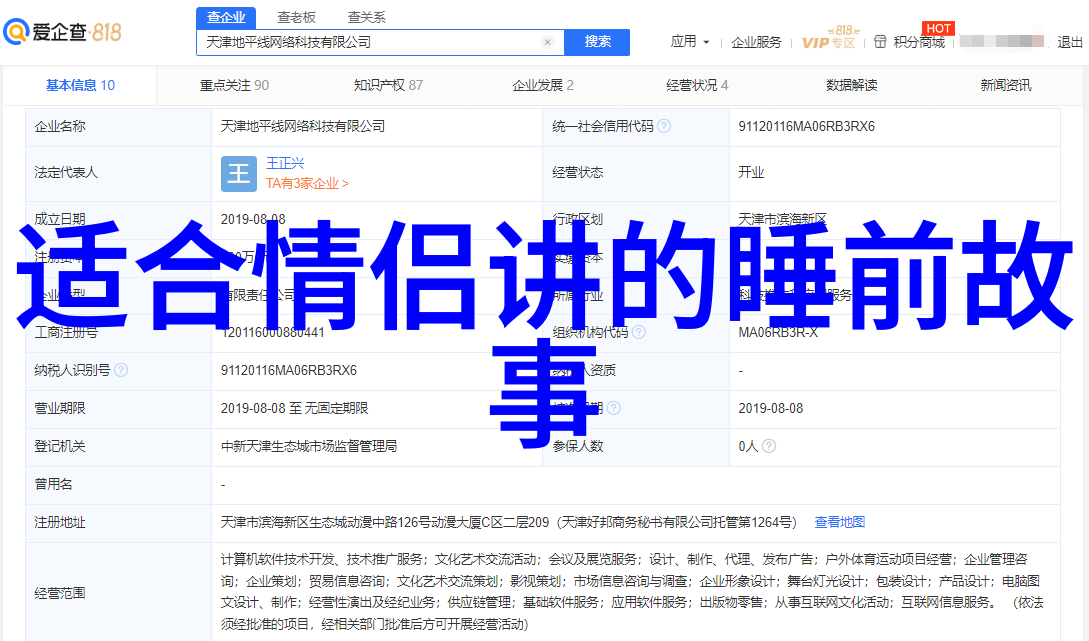The image size is (1089, 641).
Task: Click help icon next to 统一社会信用代码
Action: tap(664, 126)
